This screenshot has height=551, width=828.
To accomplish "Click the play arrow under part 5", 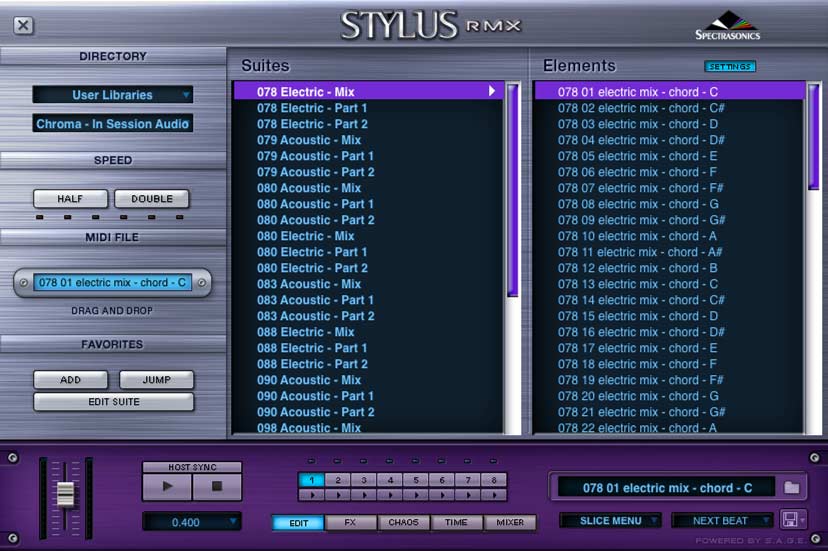I will click(x=416, y=496).
